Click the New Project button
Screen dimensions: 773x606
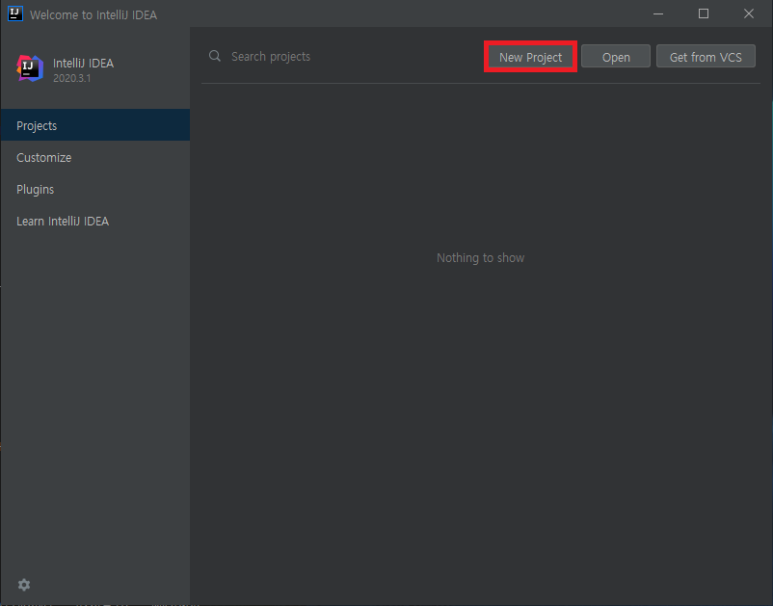(x=530, y=57)
